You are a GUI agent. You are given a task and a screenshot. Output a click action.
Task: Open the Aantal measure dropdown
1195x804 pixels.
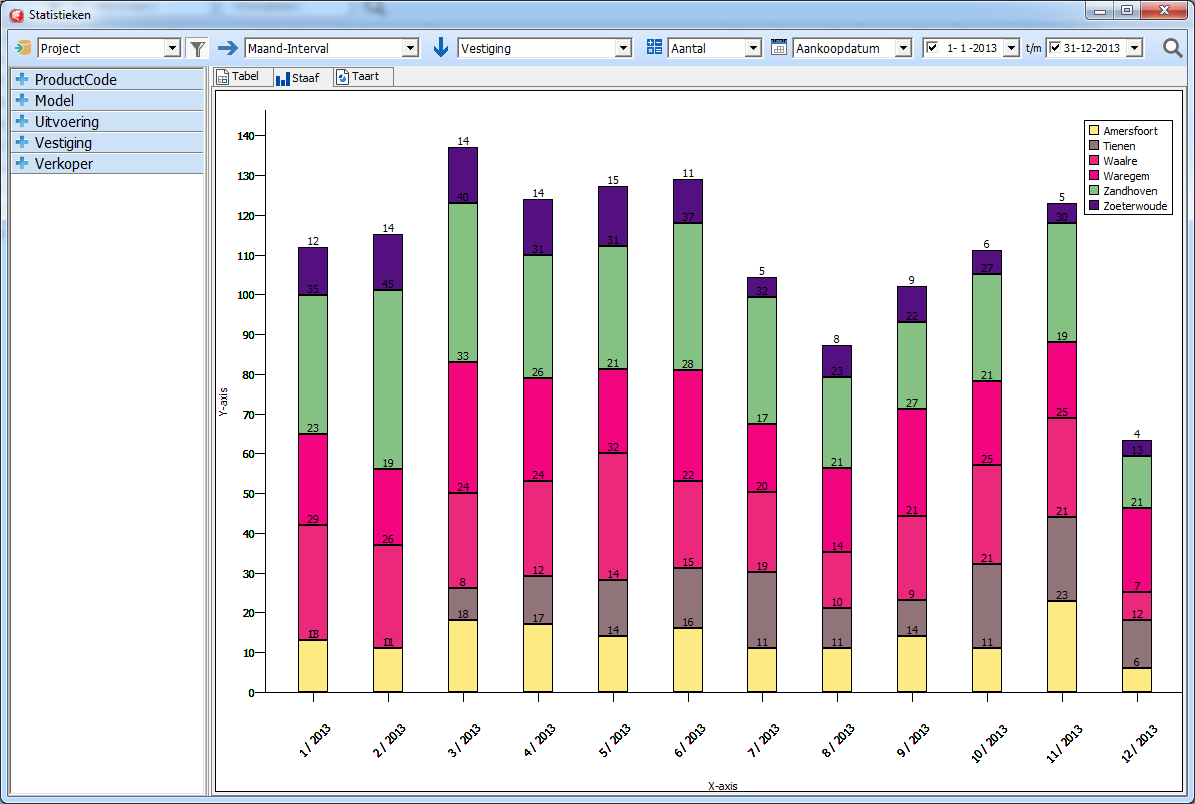(x=753, y=48)
